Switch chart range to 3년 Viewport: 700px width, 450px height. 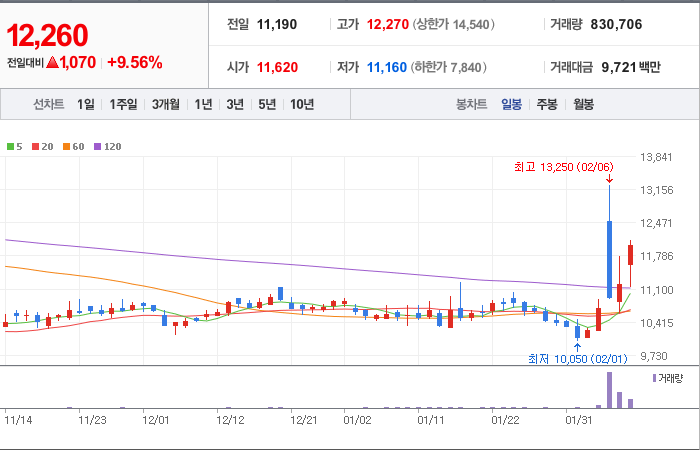pos(235,104)
